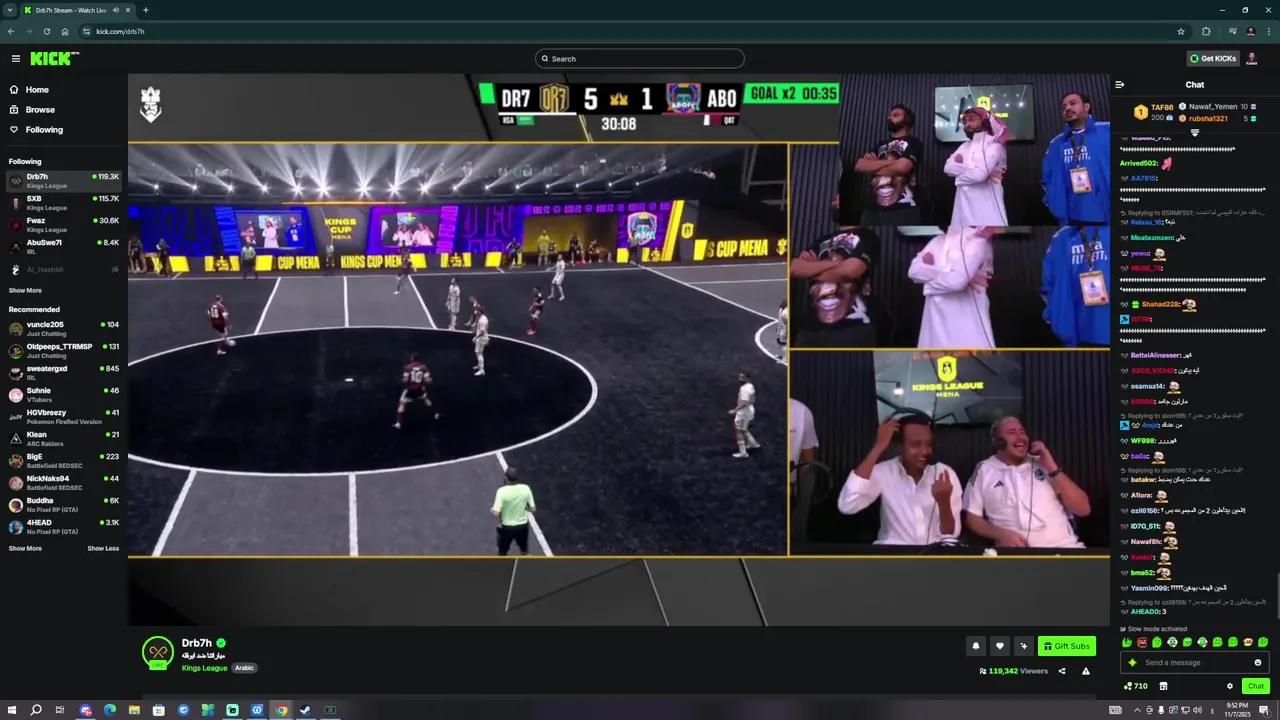Open SXB channel in Following list
The height and width of the screenshot is (720, 1280).
[64, 203]
